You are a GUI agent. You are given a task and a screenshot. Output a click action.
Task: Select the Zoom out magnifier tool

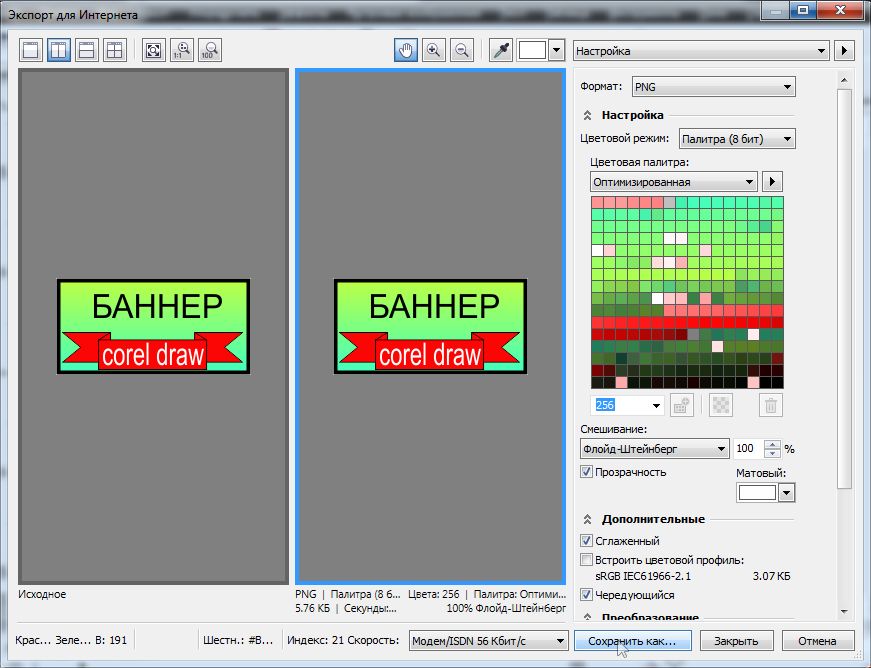pyautogui.click(x=462, y=50)
